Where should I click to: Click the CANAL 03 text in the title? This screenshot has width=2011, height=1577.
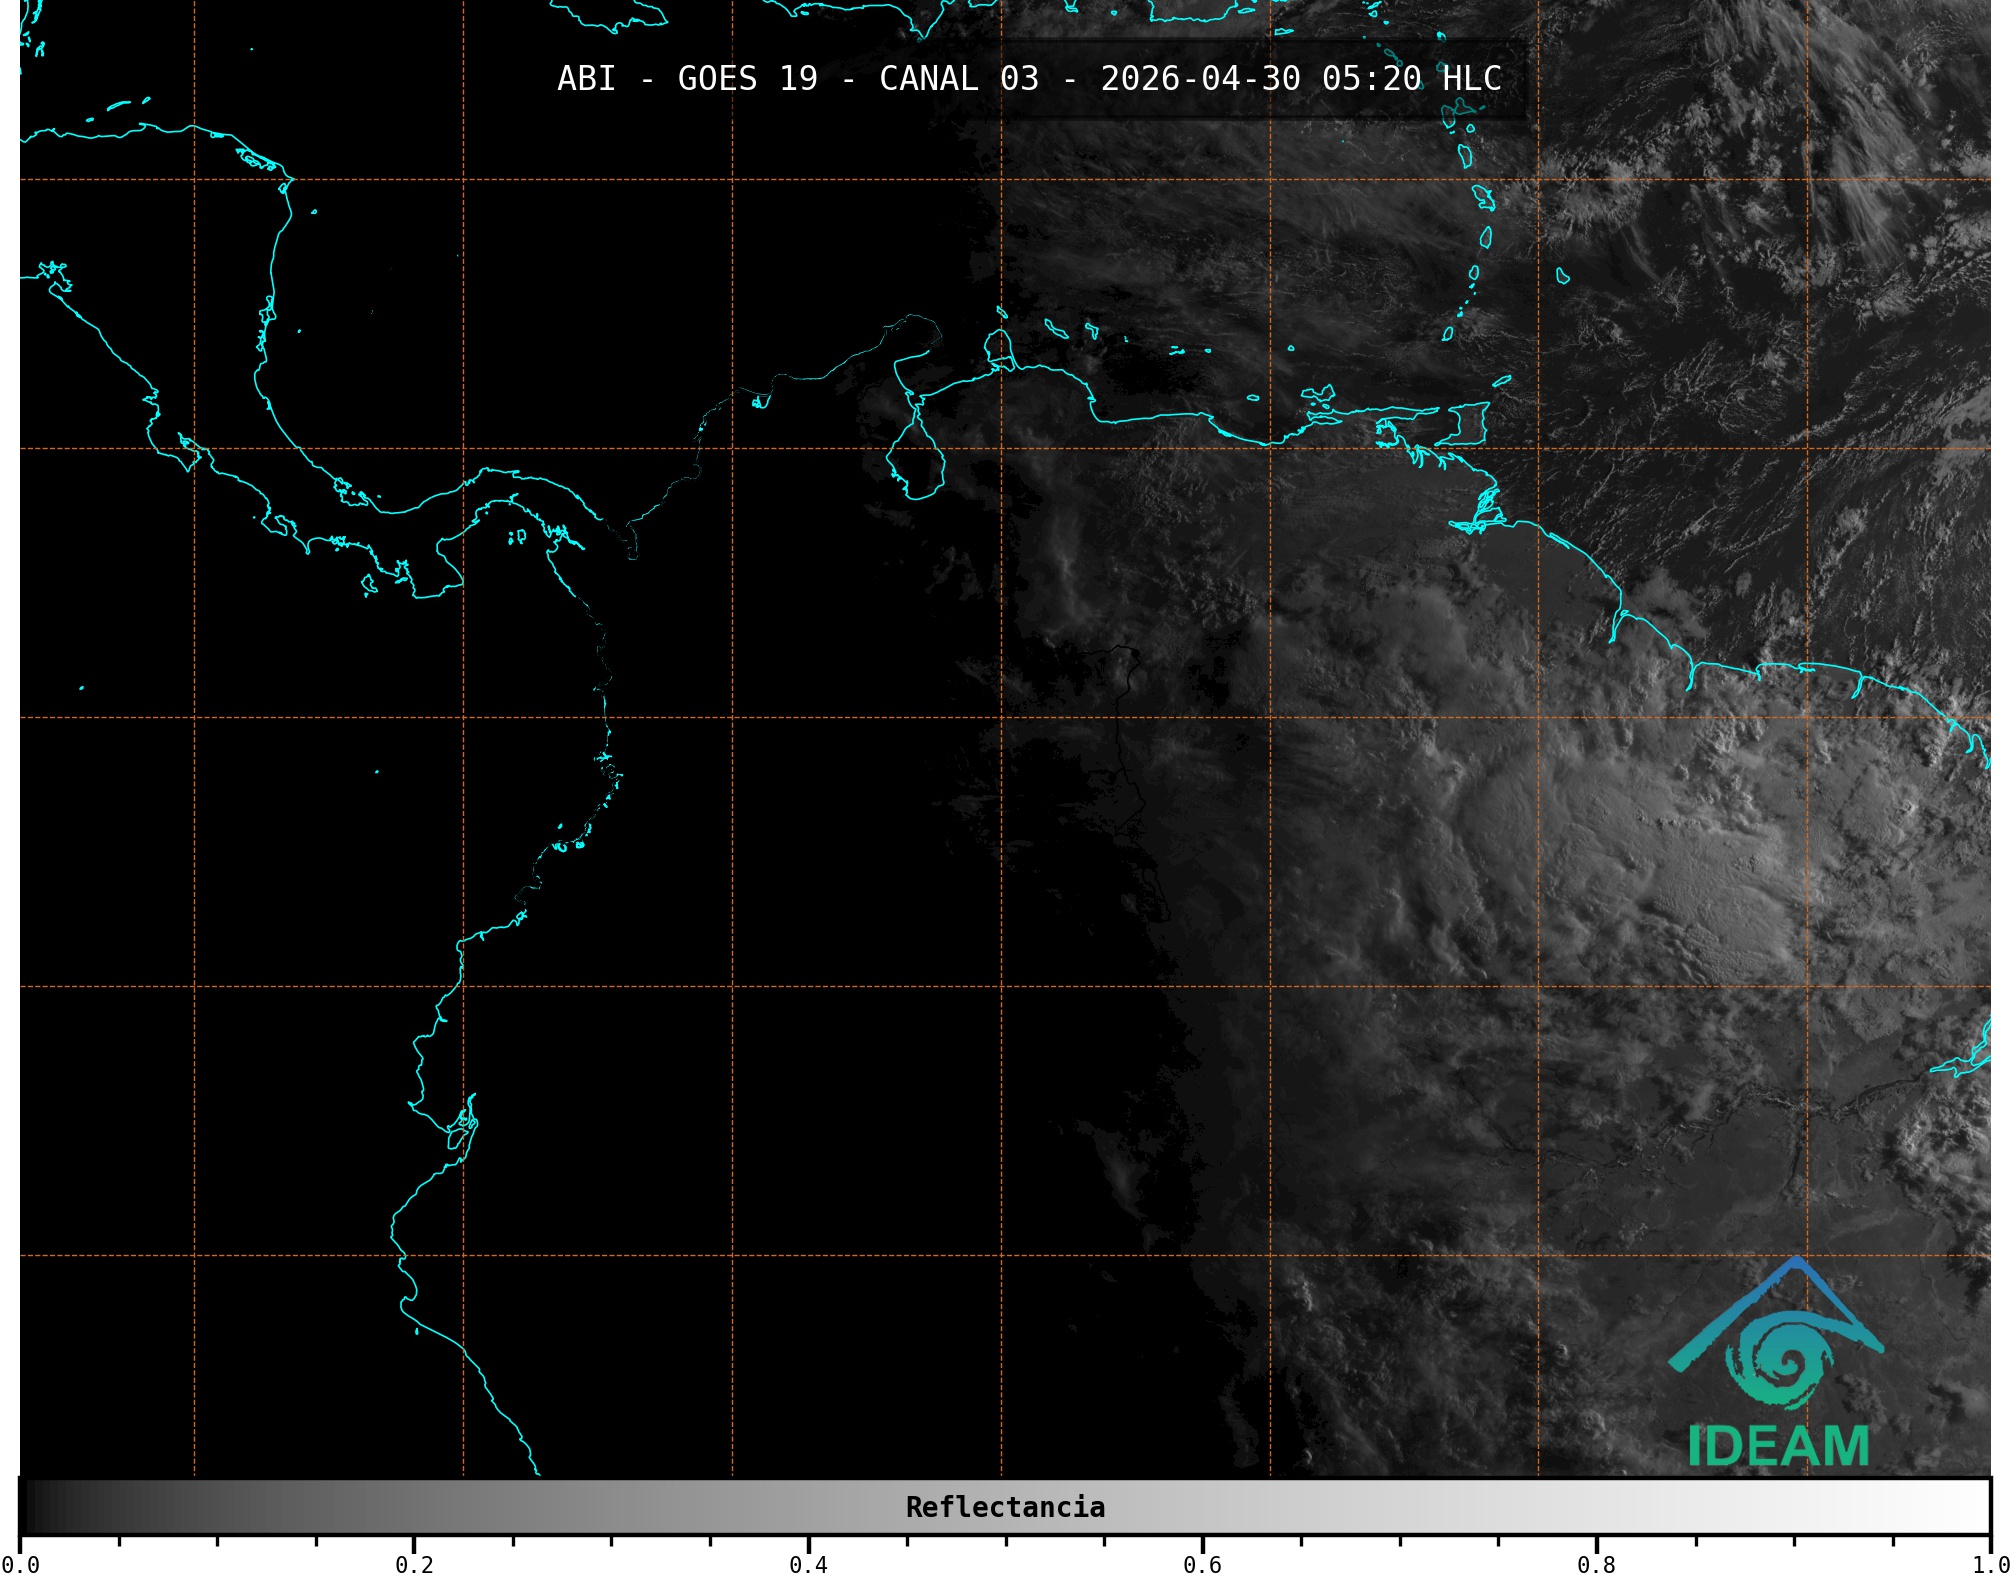tap(958, 79)
